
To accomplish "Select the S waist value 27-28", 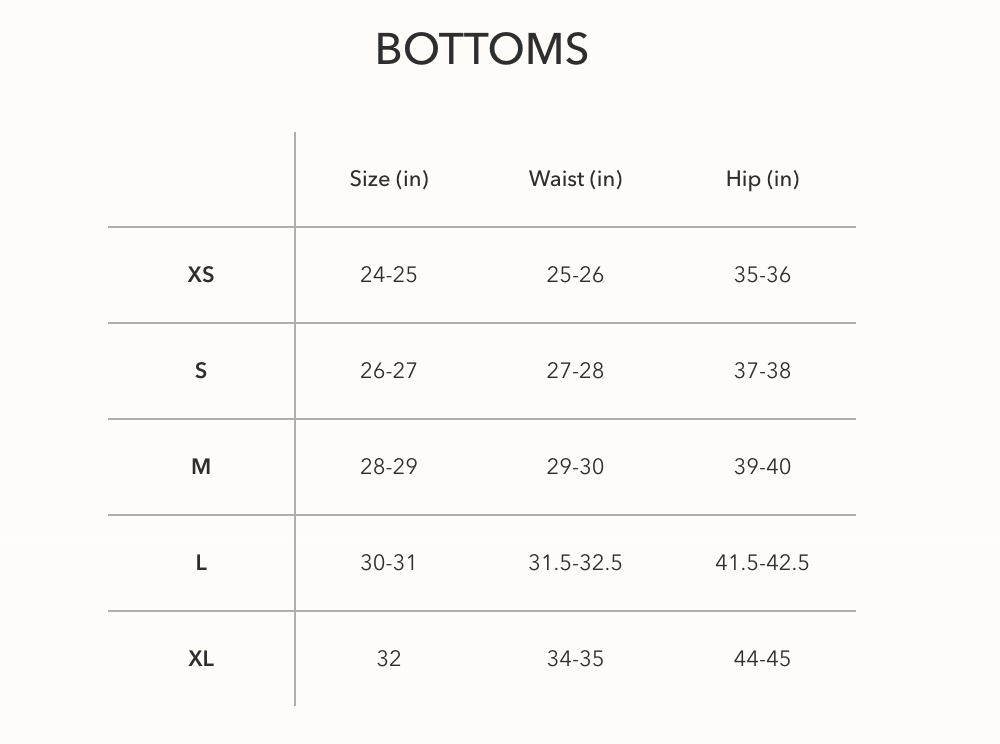I will click(x=575, y=371).
